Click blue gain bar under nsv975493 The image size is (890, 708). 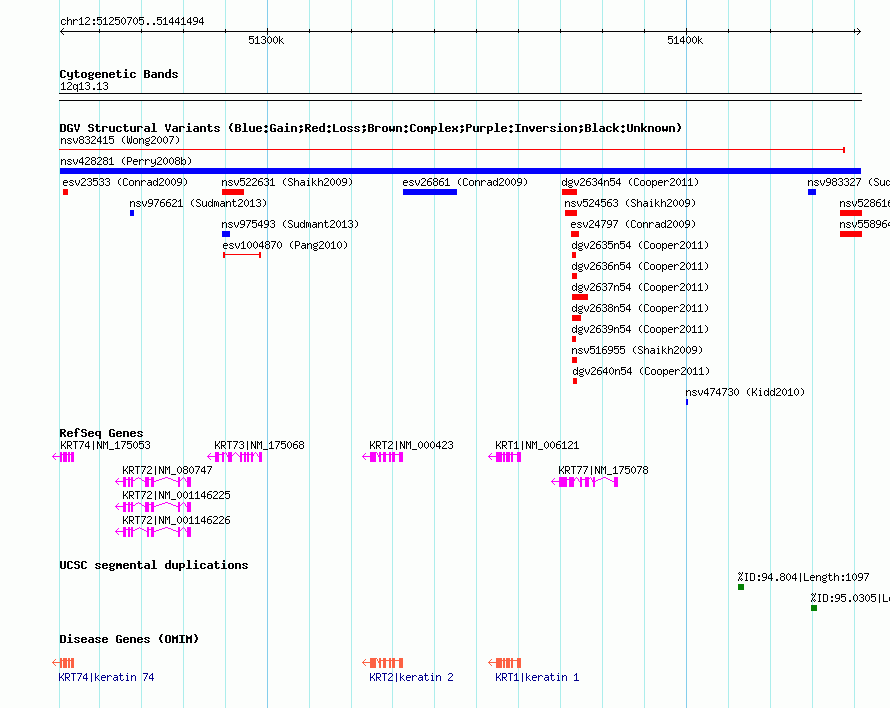tap(226, 234)
